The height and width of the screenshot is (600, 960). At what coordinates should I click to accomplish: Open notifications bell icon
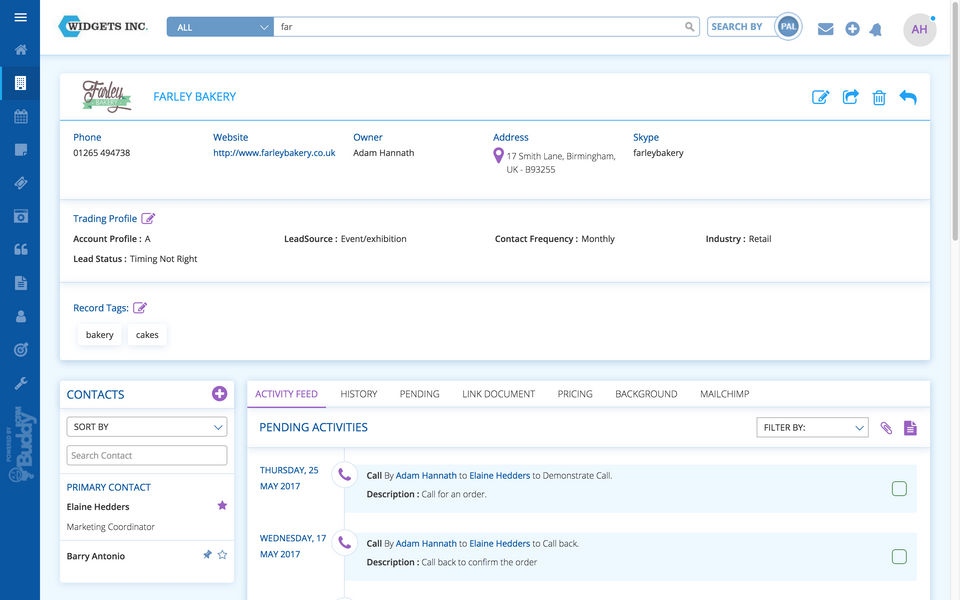(x=876, y=29)
